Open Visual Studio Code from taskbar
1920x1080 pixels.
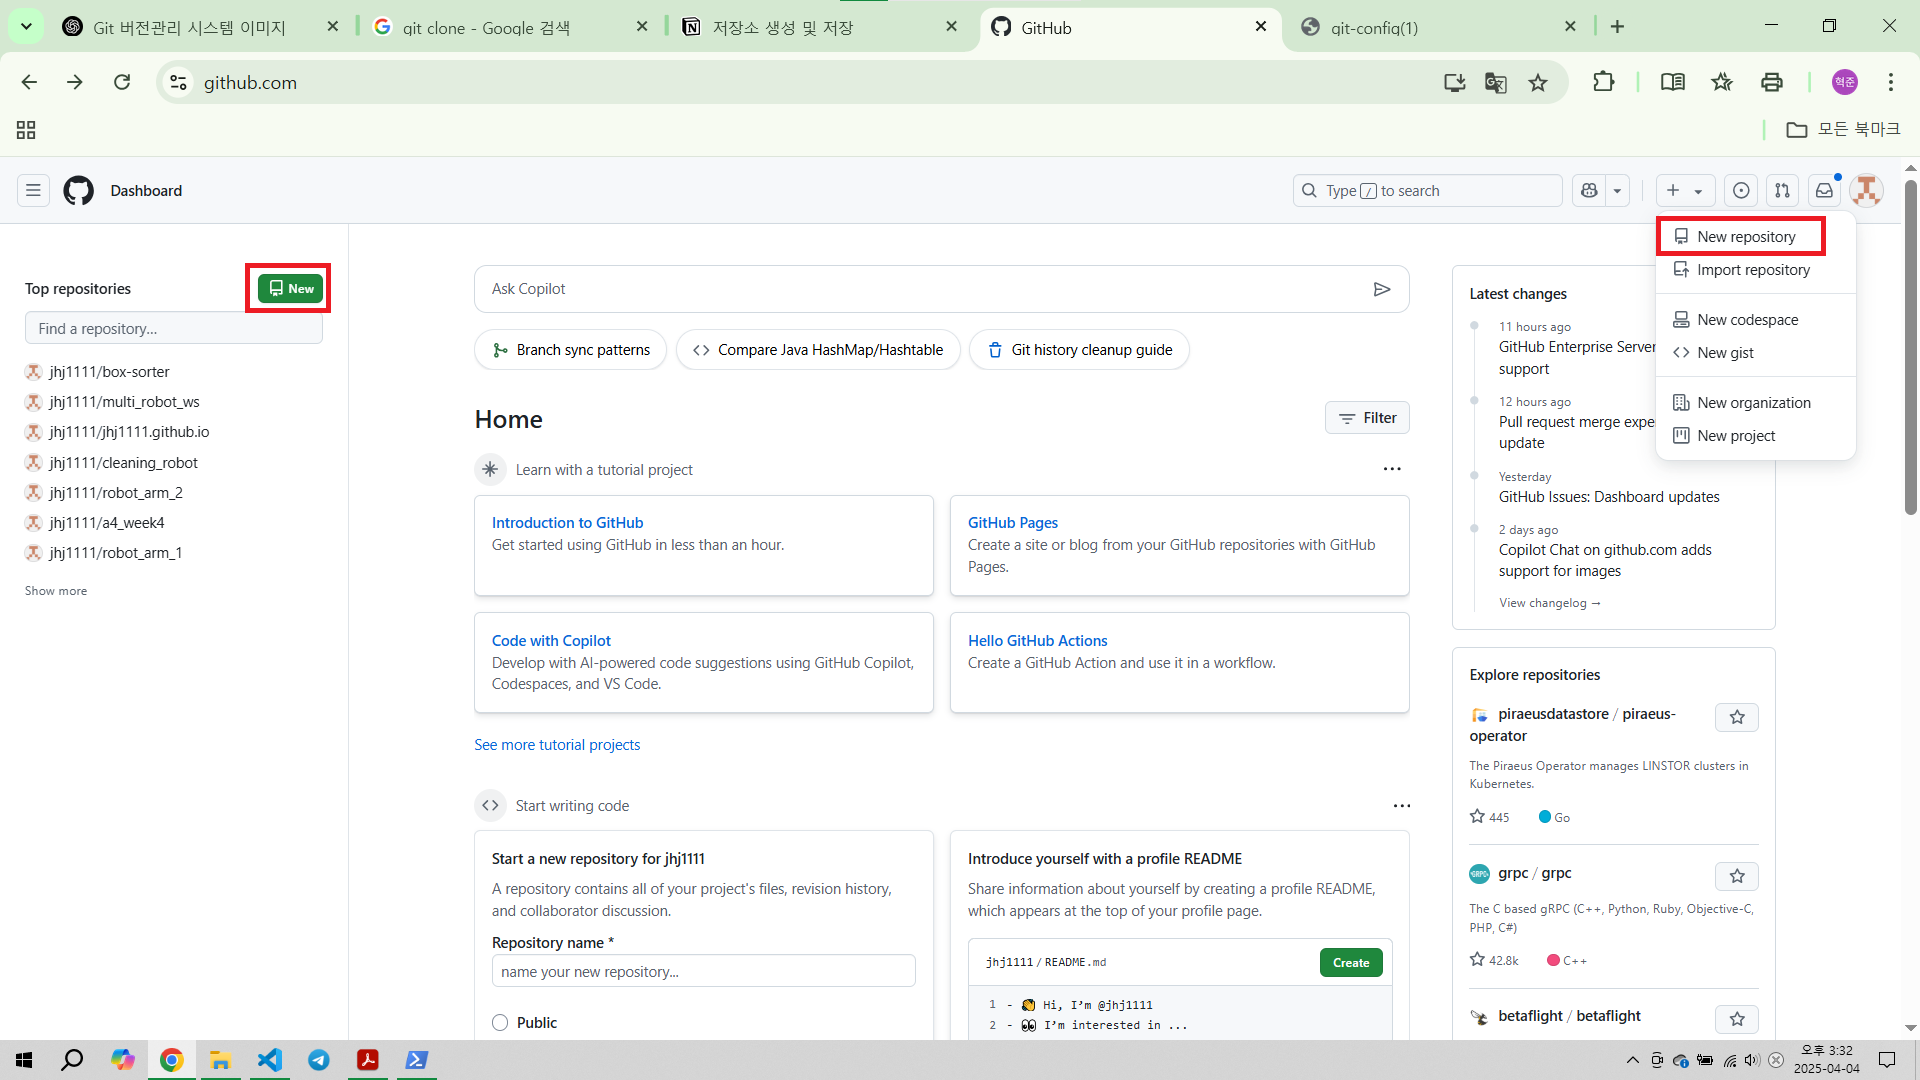pos(270,1060)
